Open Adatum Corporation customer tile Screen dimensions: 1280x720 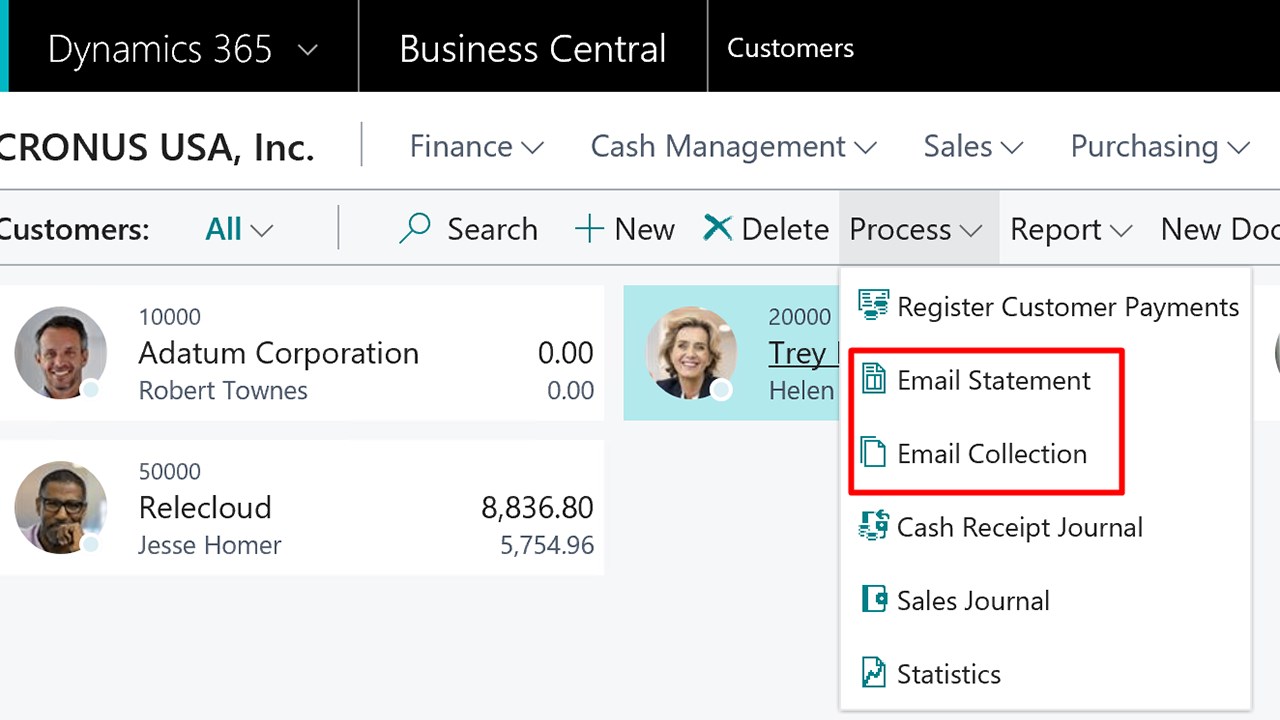(278, 353)
